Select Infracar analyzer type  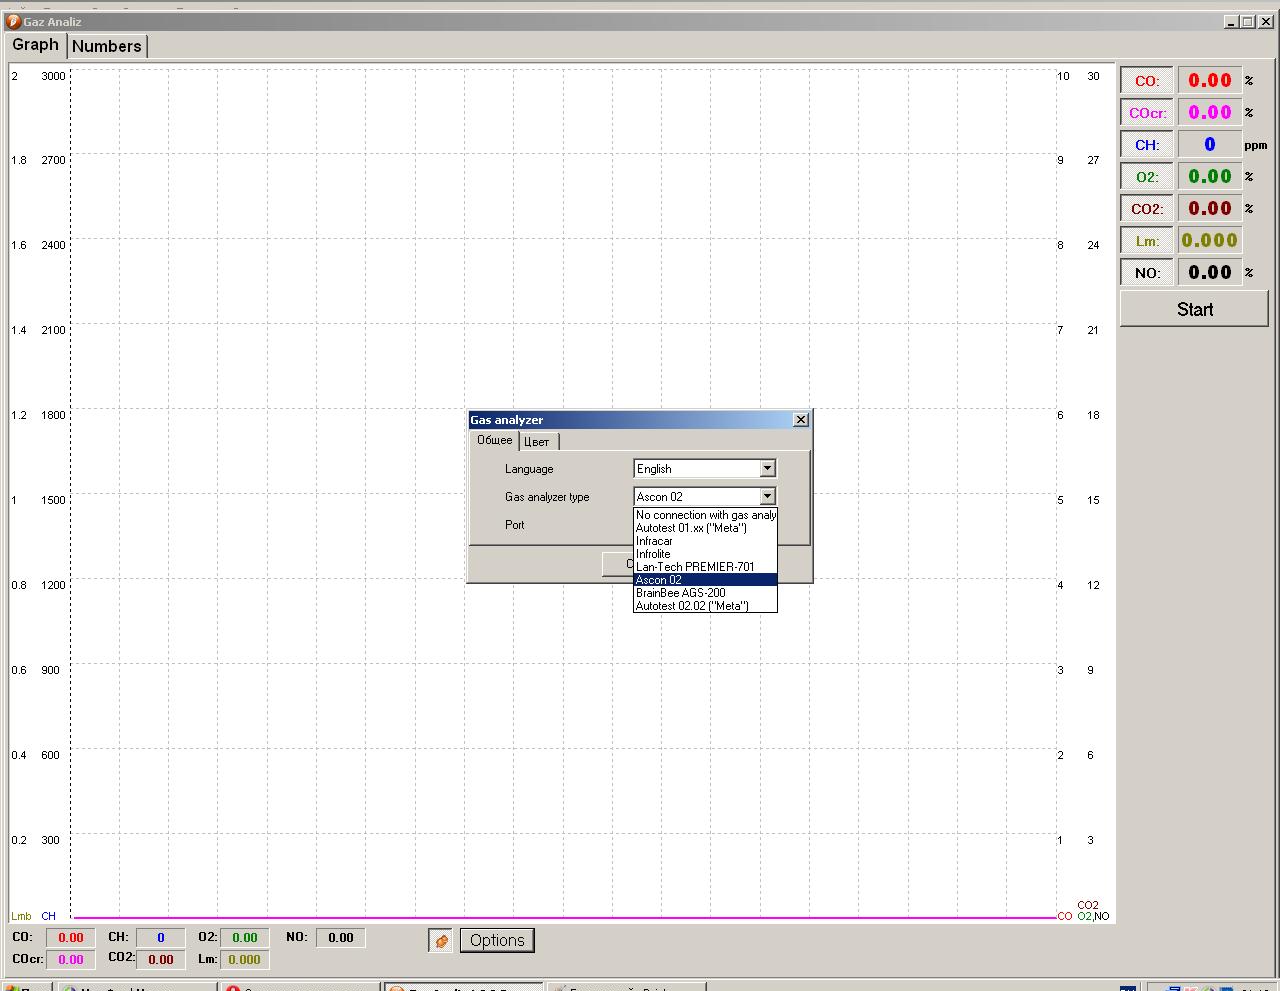(x=705, y=541)
